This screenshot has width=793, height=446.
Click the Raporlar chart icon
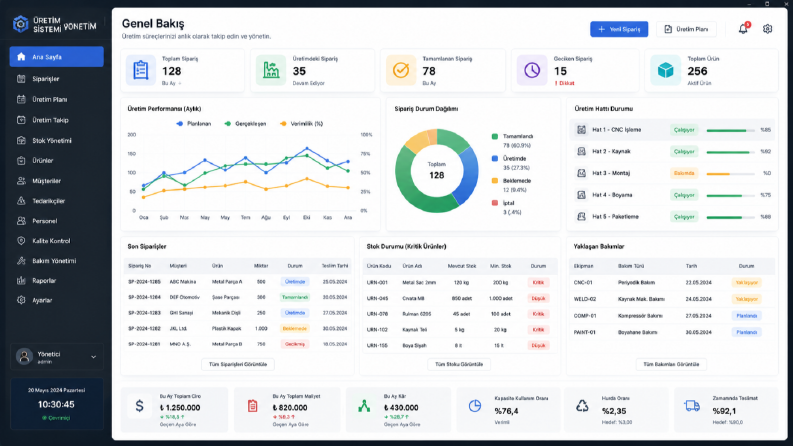(21, 280)
